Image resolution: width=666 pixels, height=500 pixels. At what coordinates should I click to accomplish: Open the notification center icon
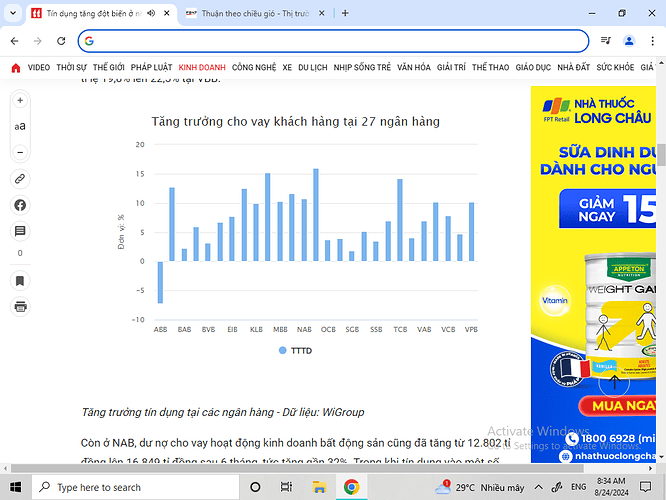click(x=645, y=487)
